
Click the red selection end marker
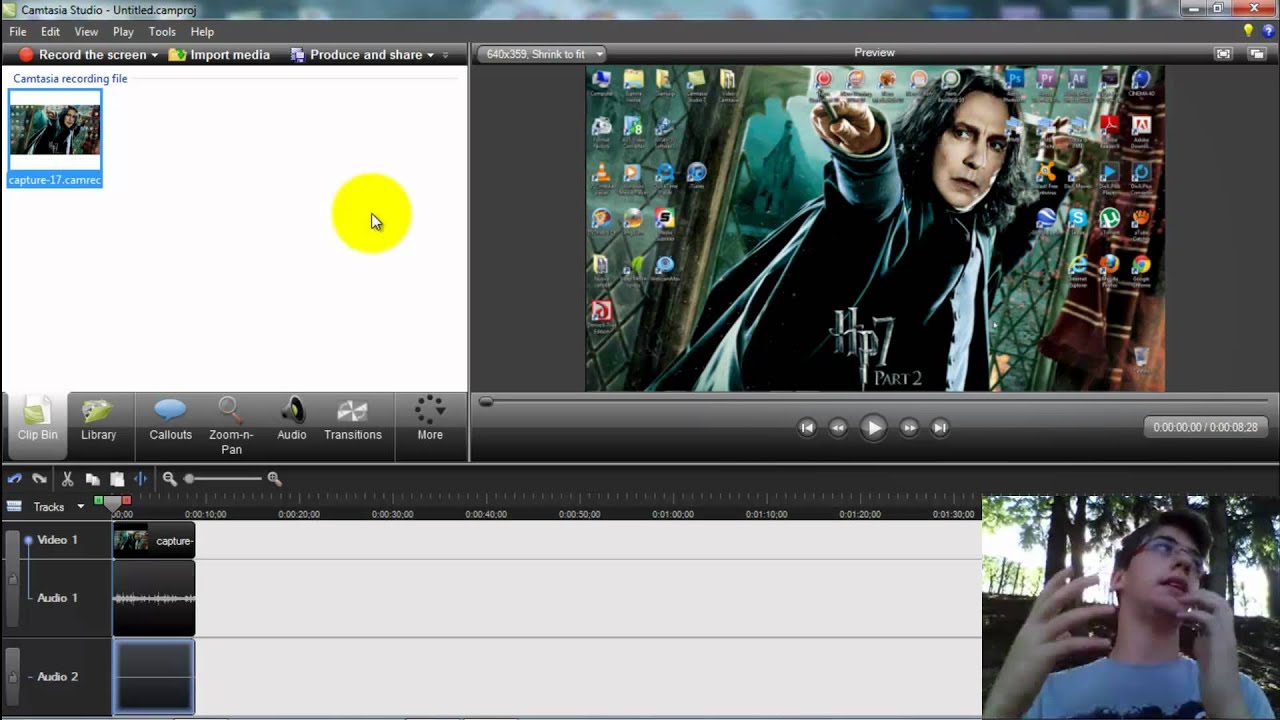126,500
